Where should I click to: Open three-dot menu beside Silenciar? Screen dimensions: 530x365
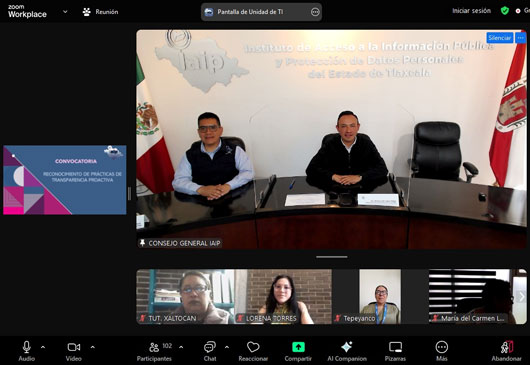[521, 38]
